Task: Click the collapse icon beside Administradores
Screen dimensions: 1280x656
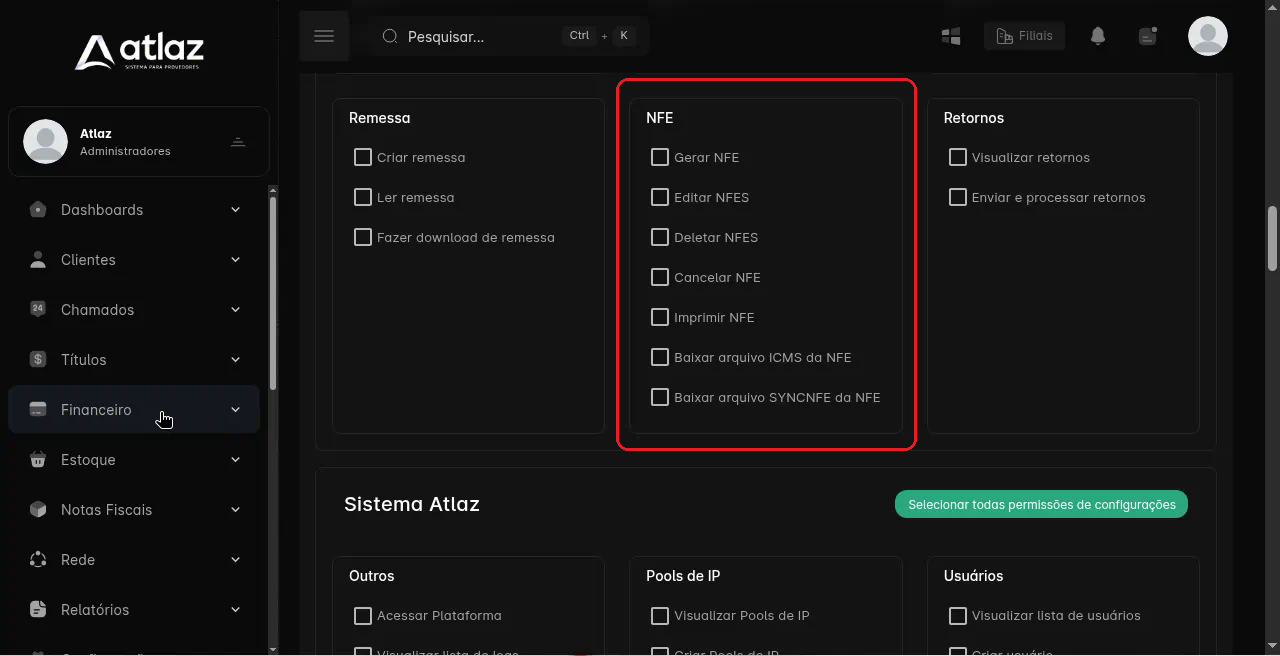Action: (x=238, y=142)
